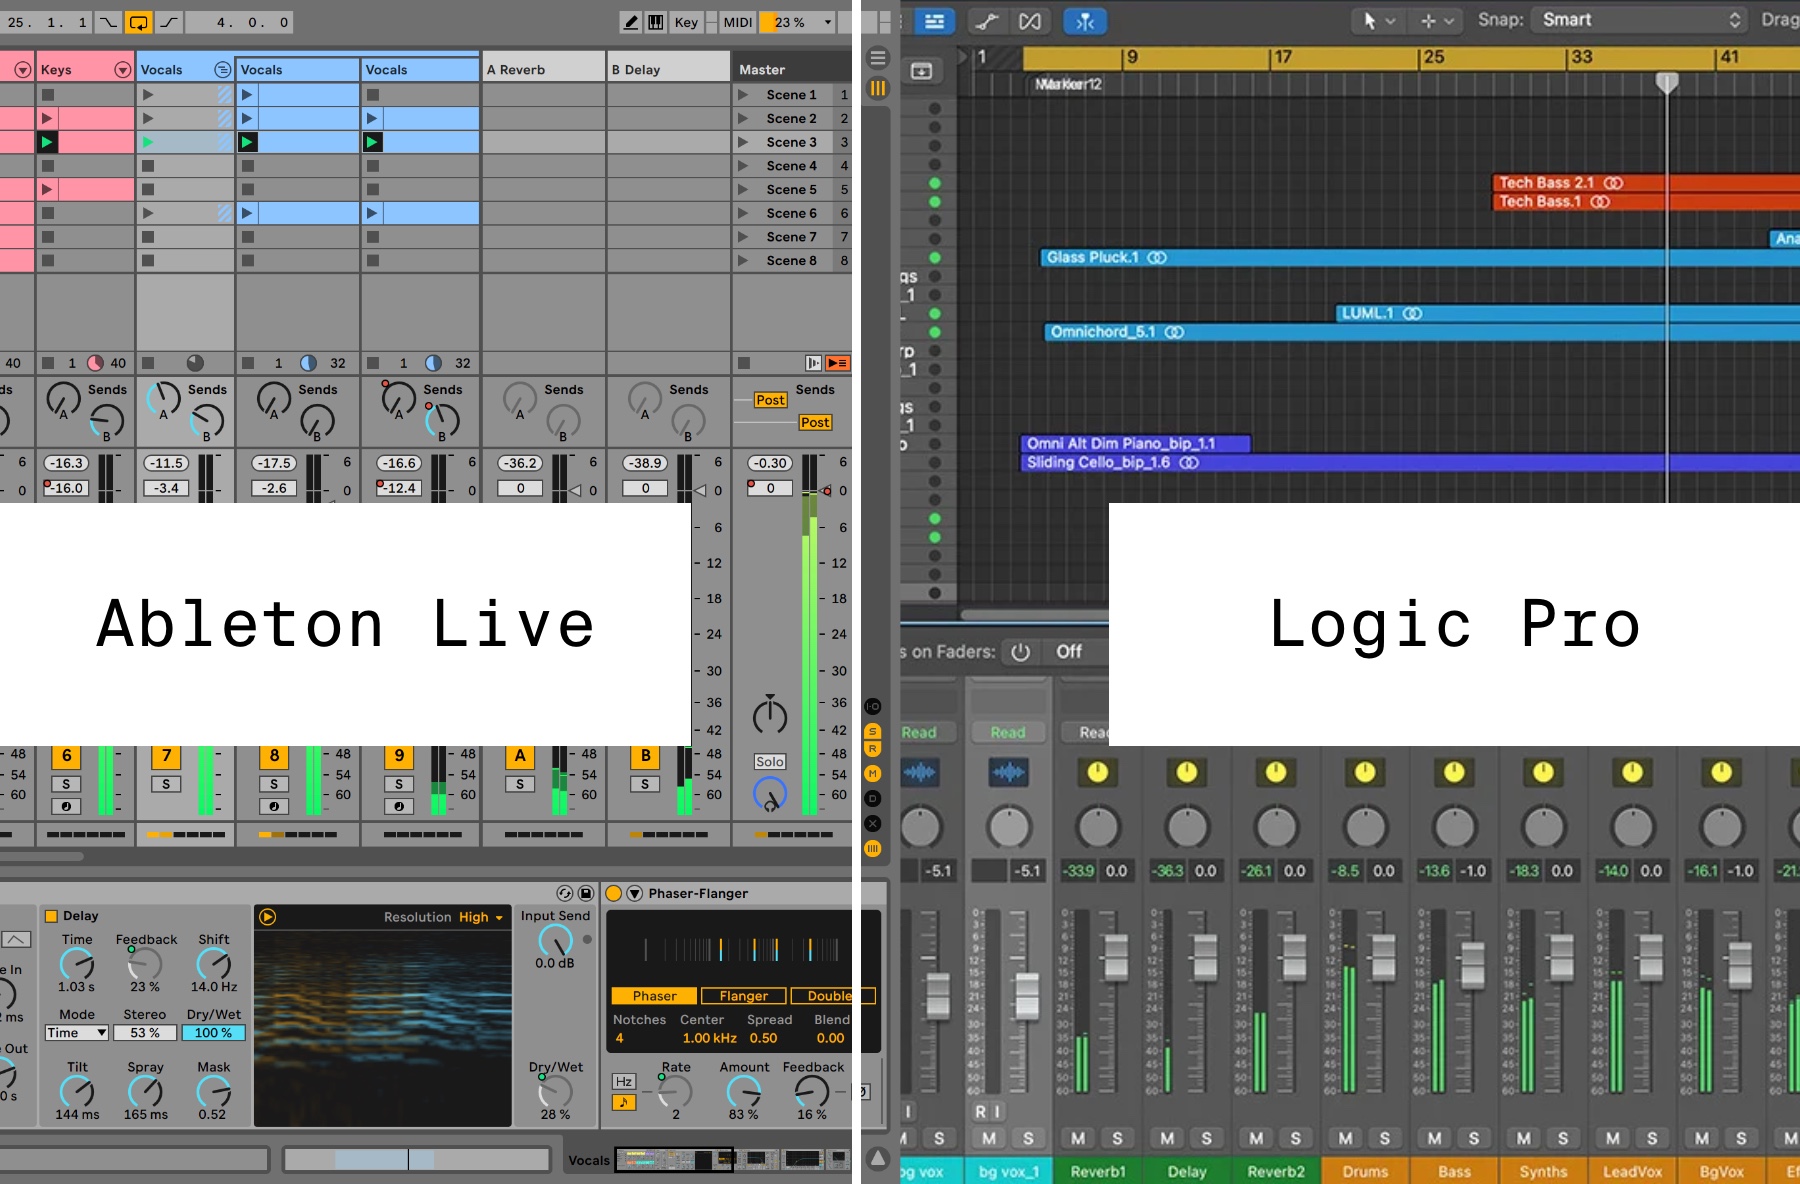Click Logic Pro automation curve icon

pyautogui.click(x=987, y=21)
